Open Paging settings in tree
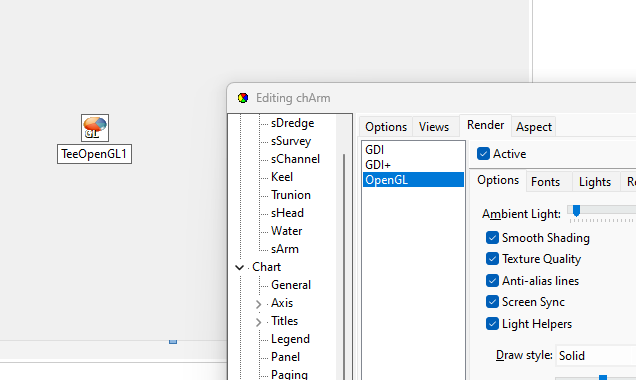 [289, 374]
